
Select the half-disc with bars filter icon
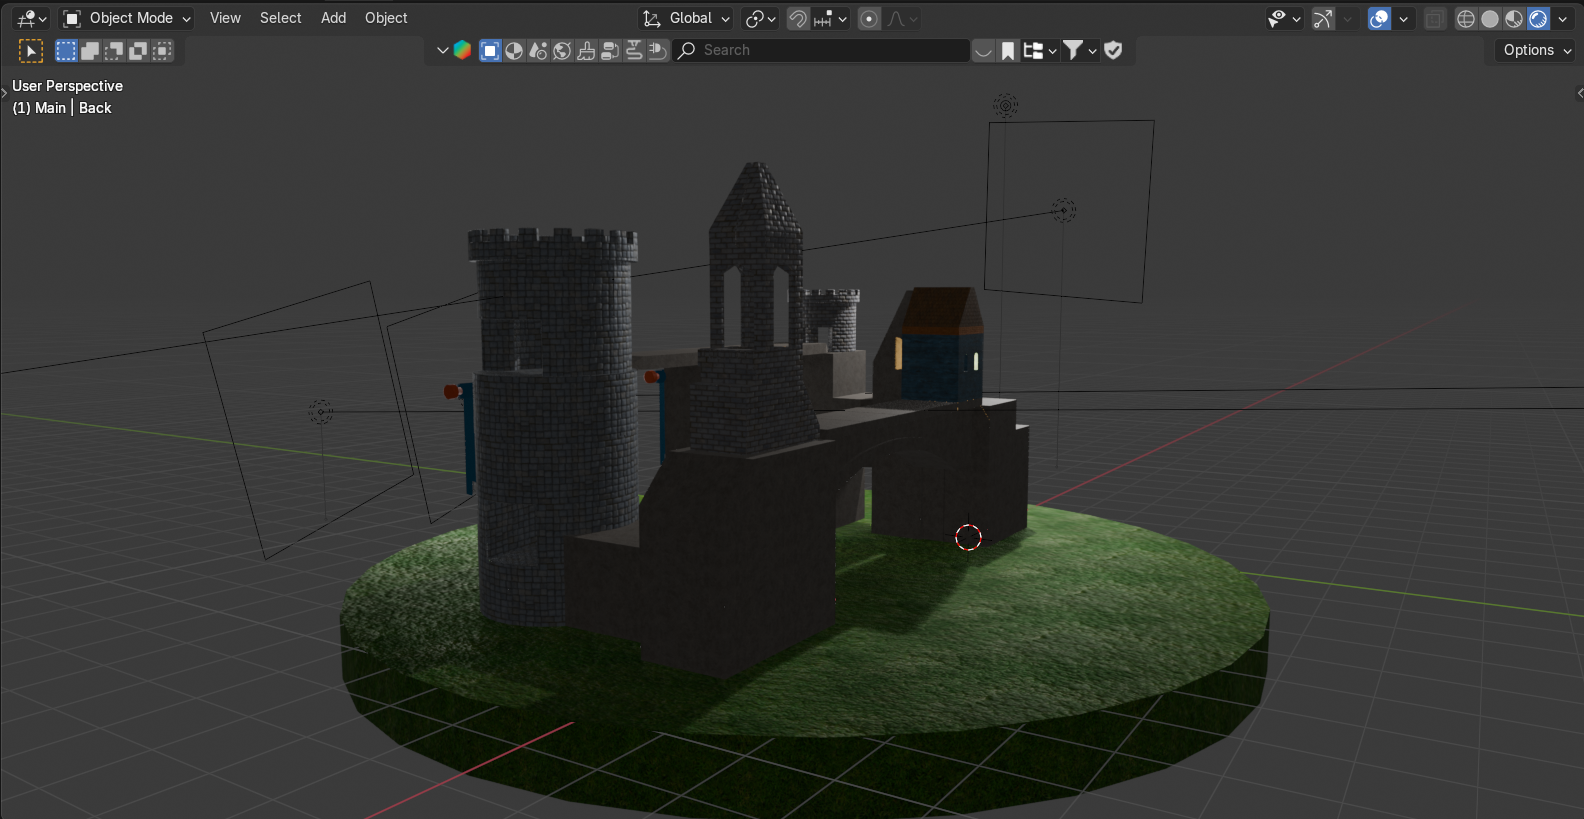pyautogui.click(x=658, y=50)
